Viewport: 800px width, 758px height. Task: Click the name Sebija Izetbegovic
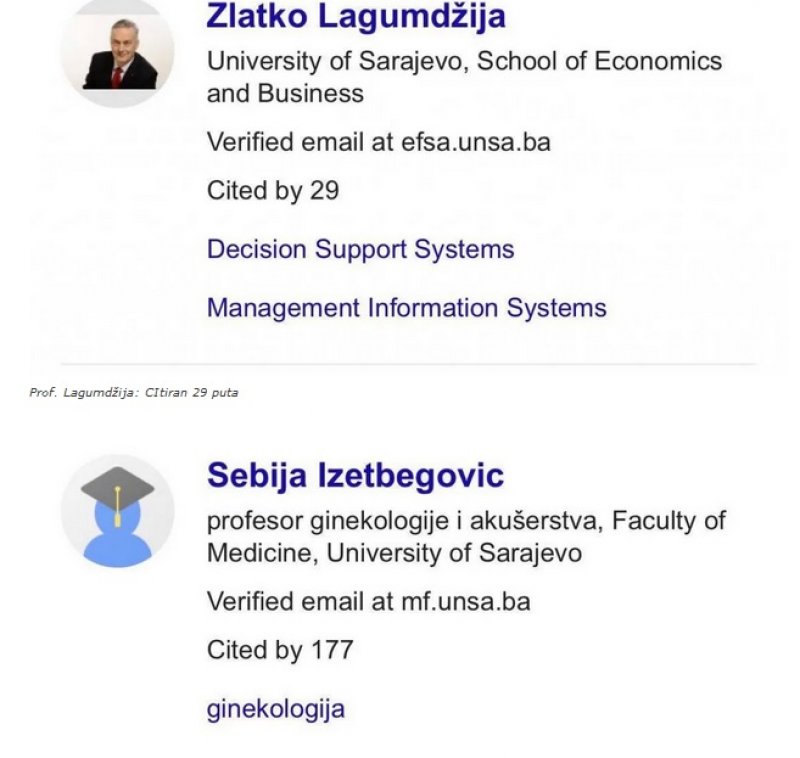click(x=357, y=478)
